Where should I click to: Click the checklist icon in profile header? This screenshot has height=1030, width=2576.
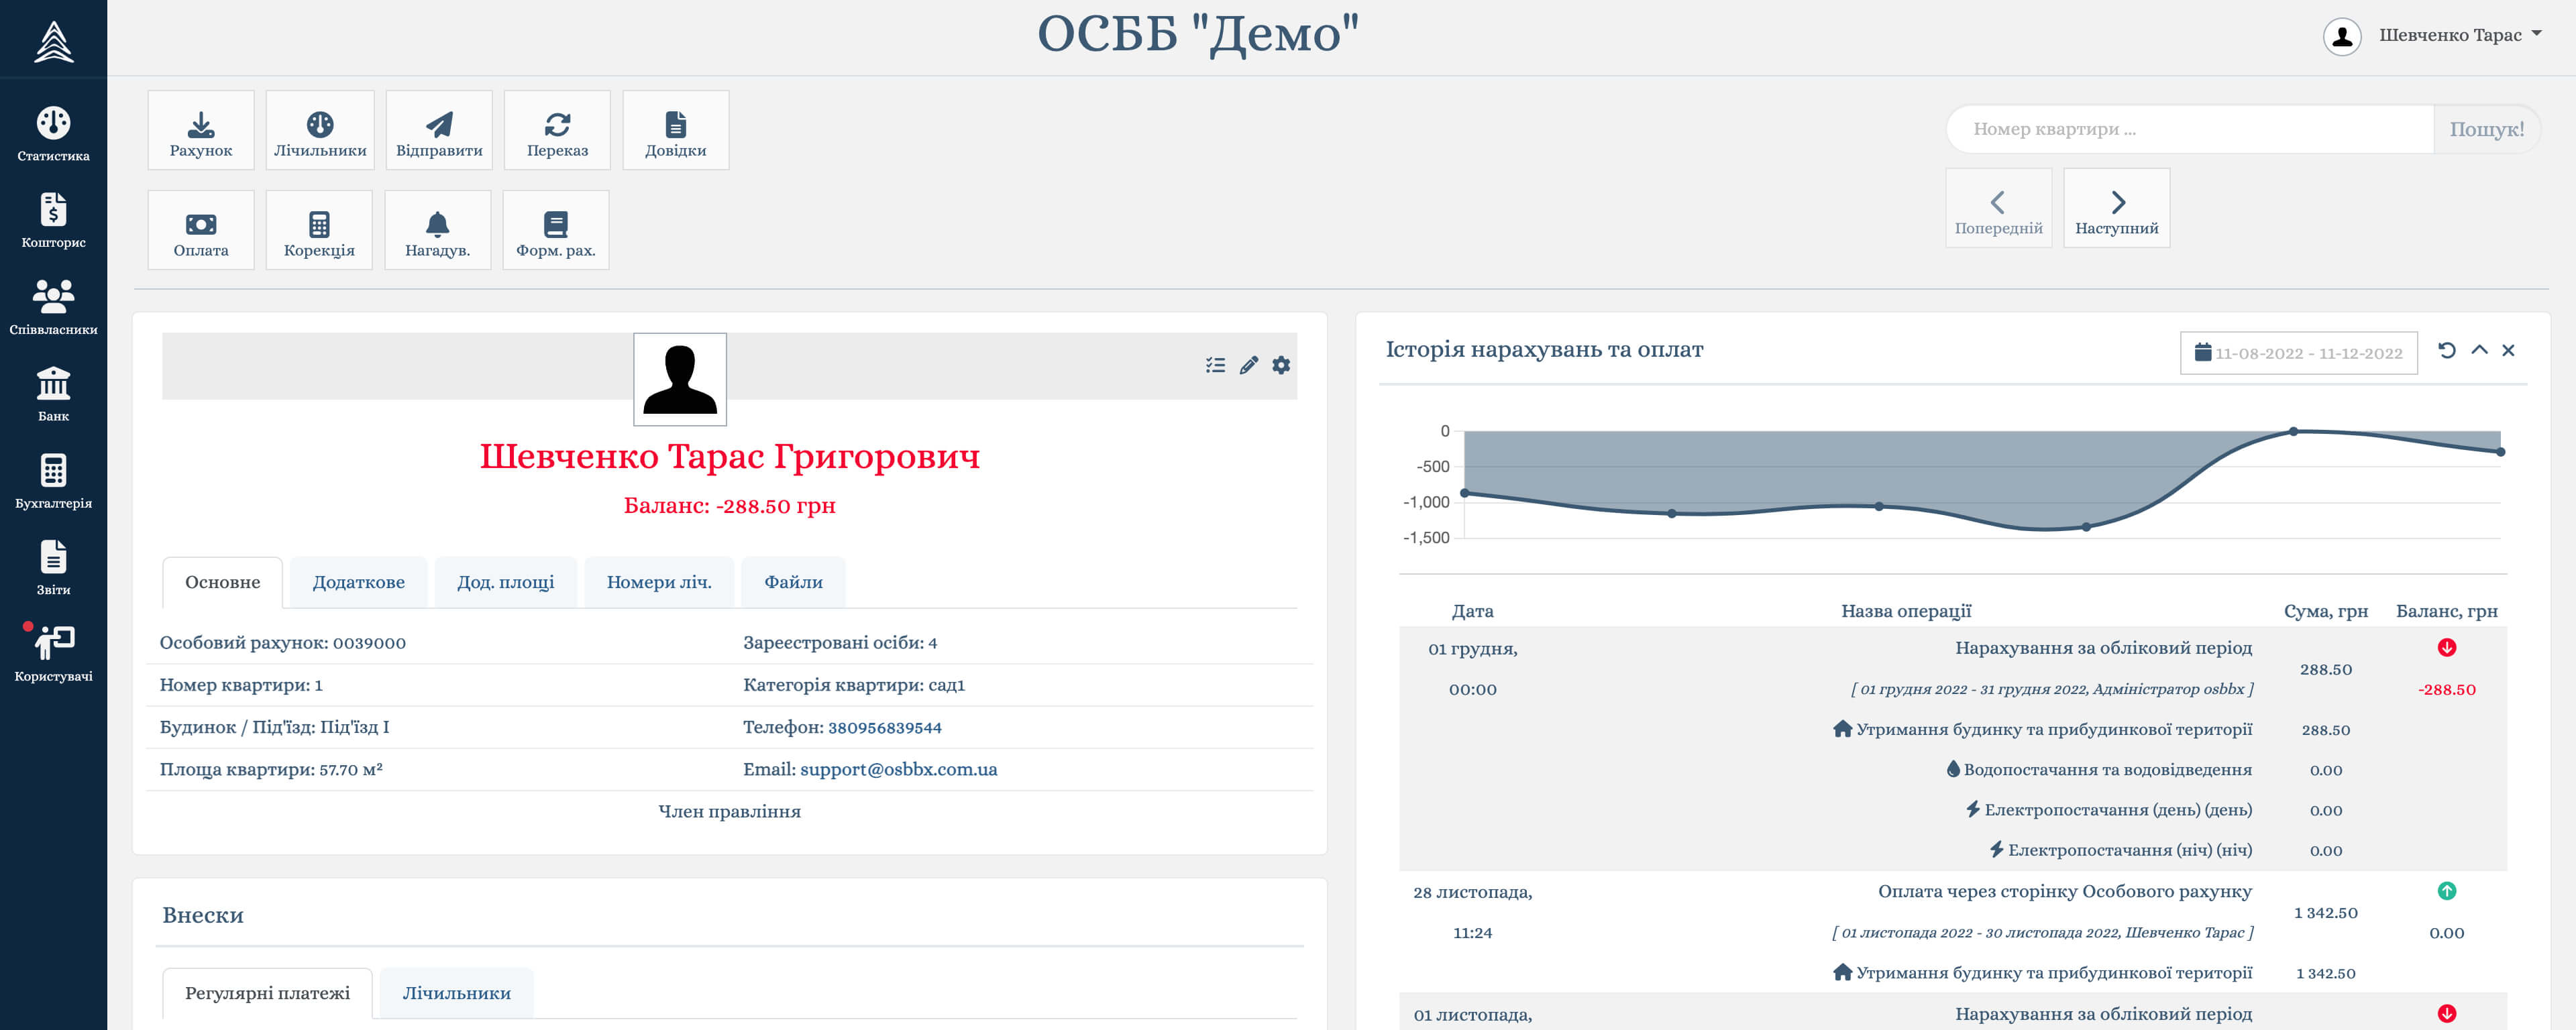point(1215,366)
